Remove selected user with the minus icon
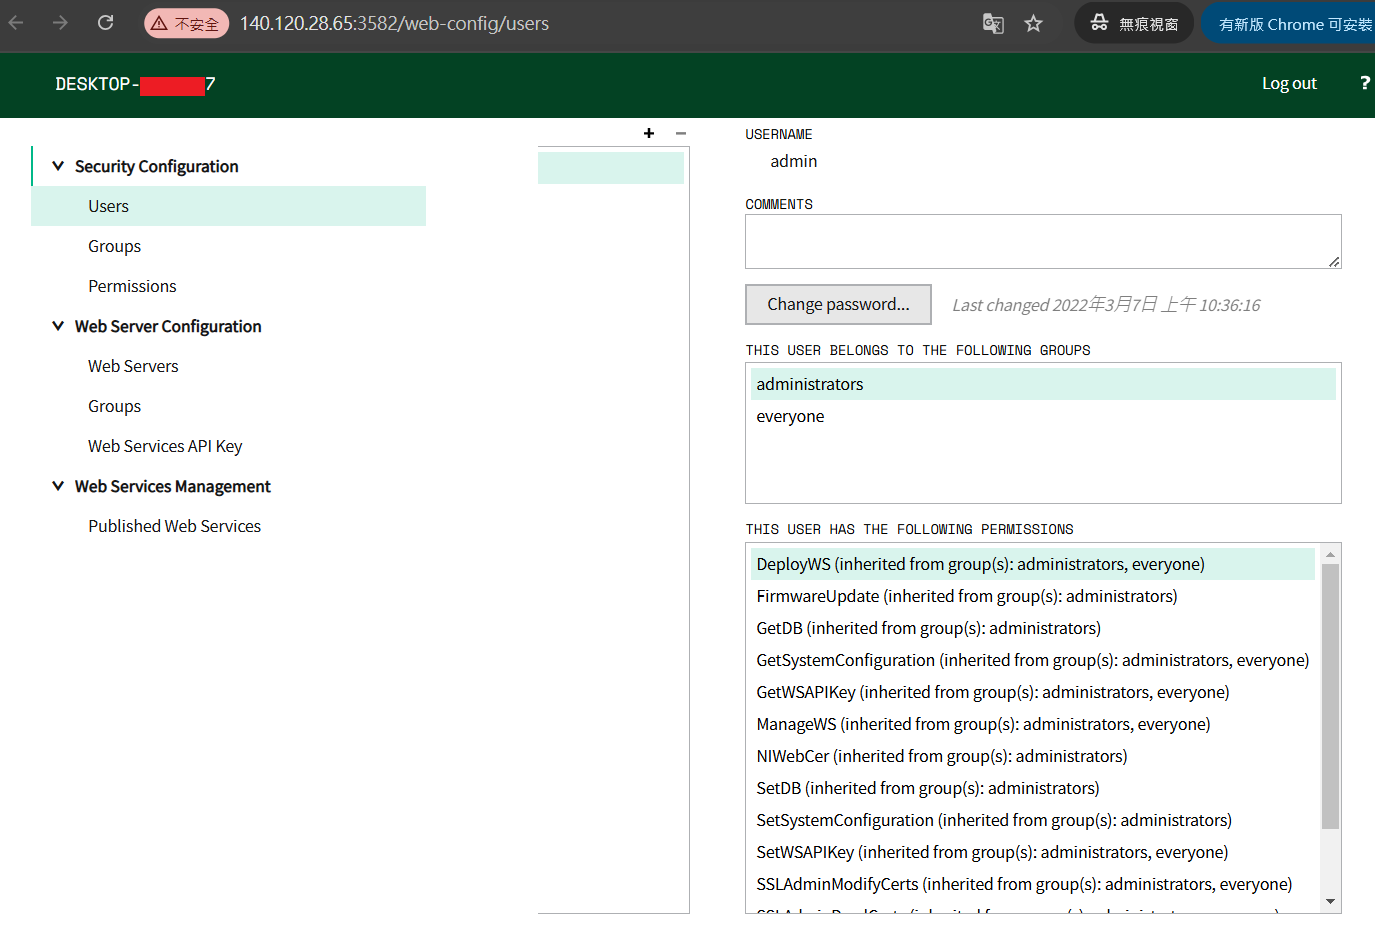 [681, 133]
